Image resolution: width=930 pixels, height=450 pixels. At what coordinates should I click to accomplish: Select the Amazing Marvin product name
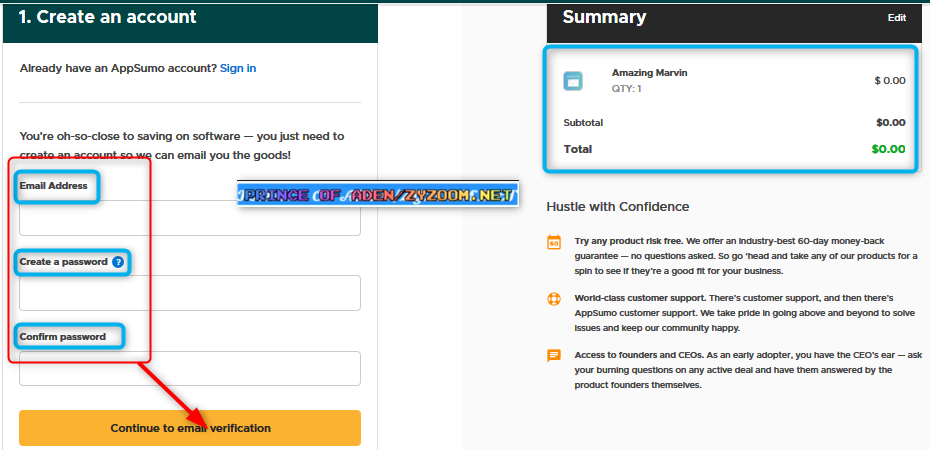[649, 73]
